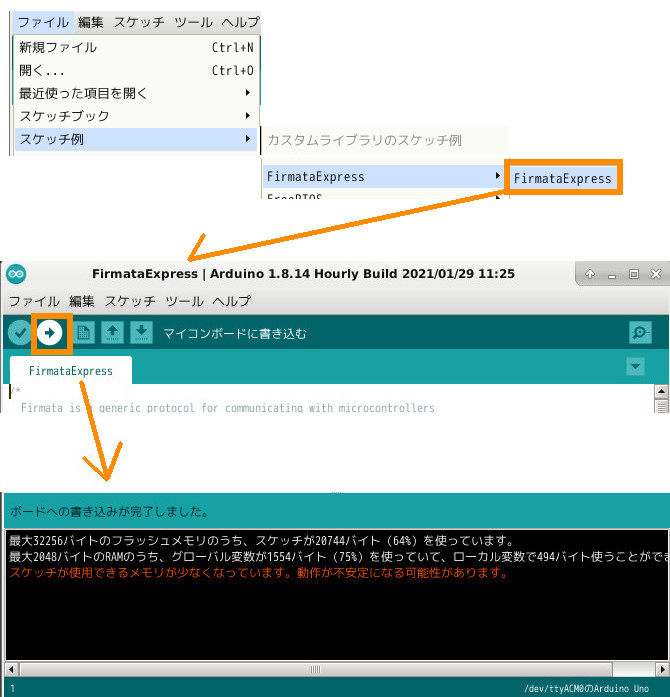
Task: Click ヘルプ in the top menu bar
Action: 240,22
